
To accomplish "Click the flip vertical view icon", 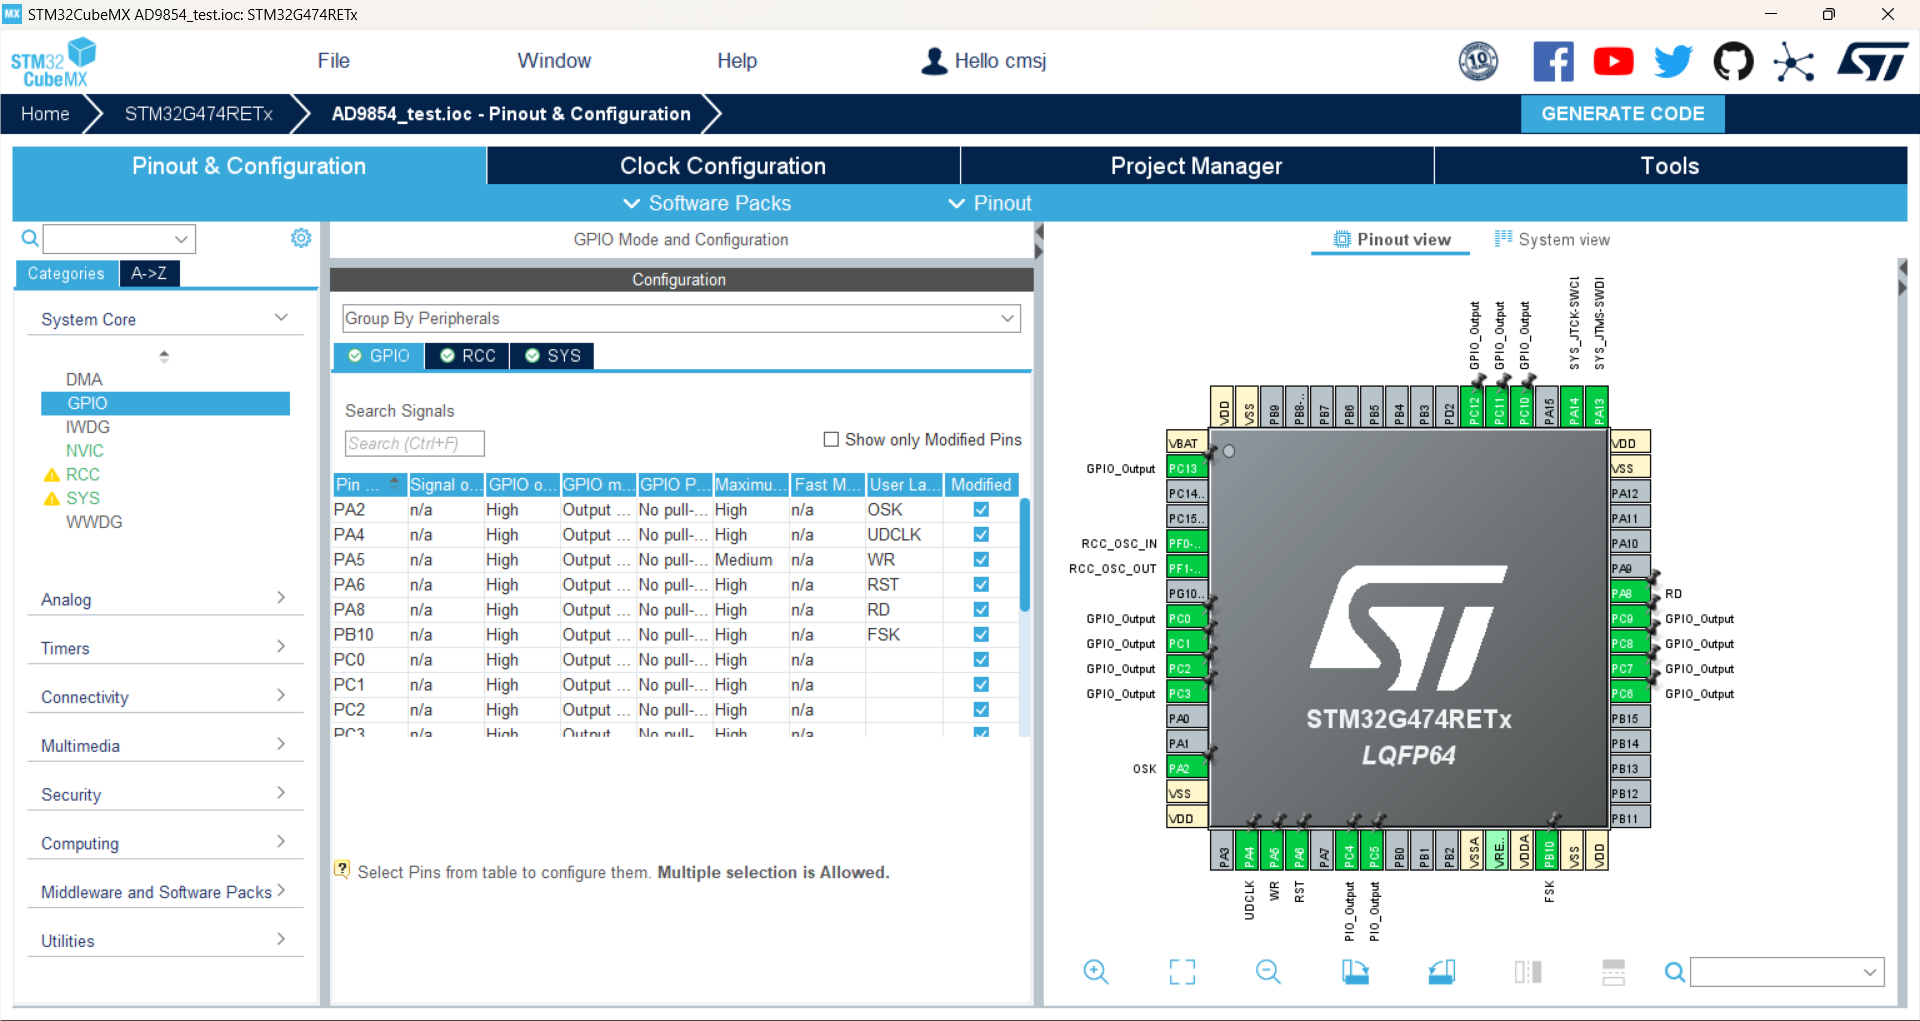I will tap(1614, 971).
